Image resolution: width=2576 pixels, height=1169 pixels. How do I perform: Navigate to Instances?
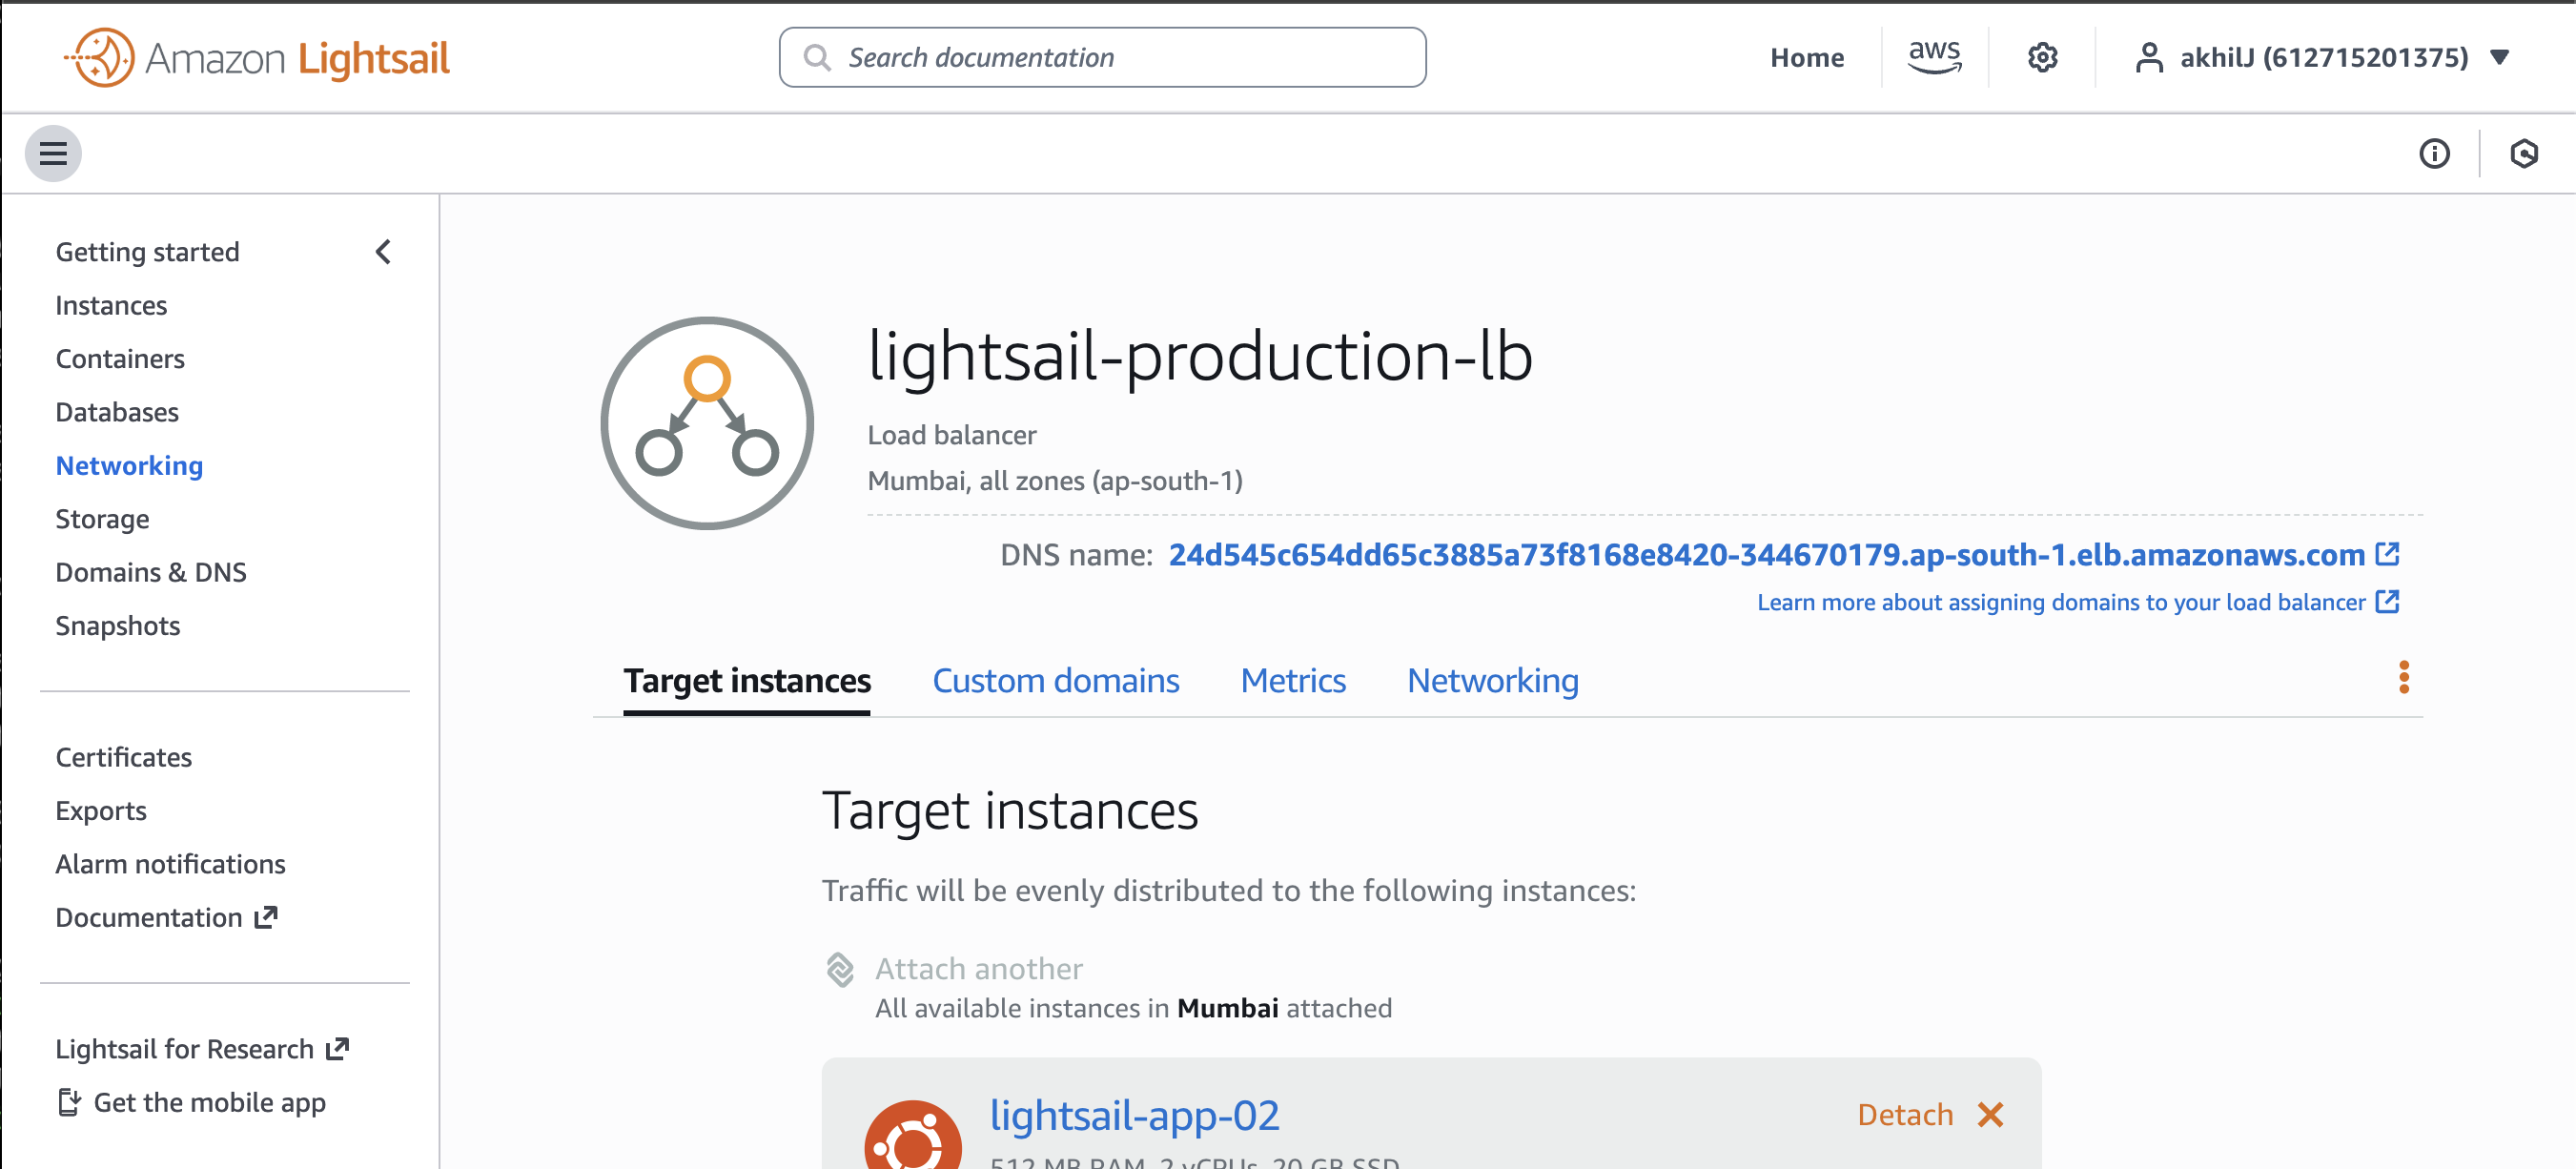pos(111,305)
